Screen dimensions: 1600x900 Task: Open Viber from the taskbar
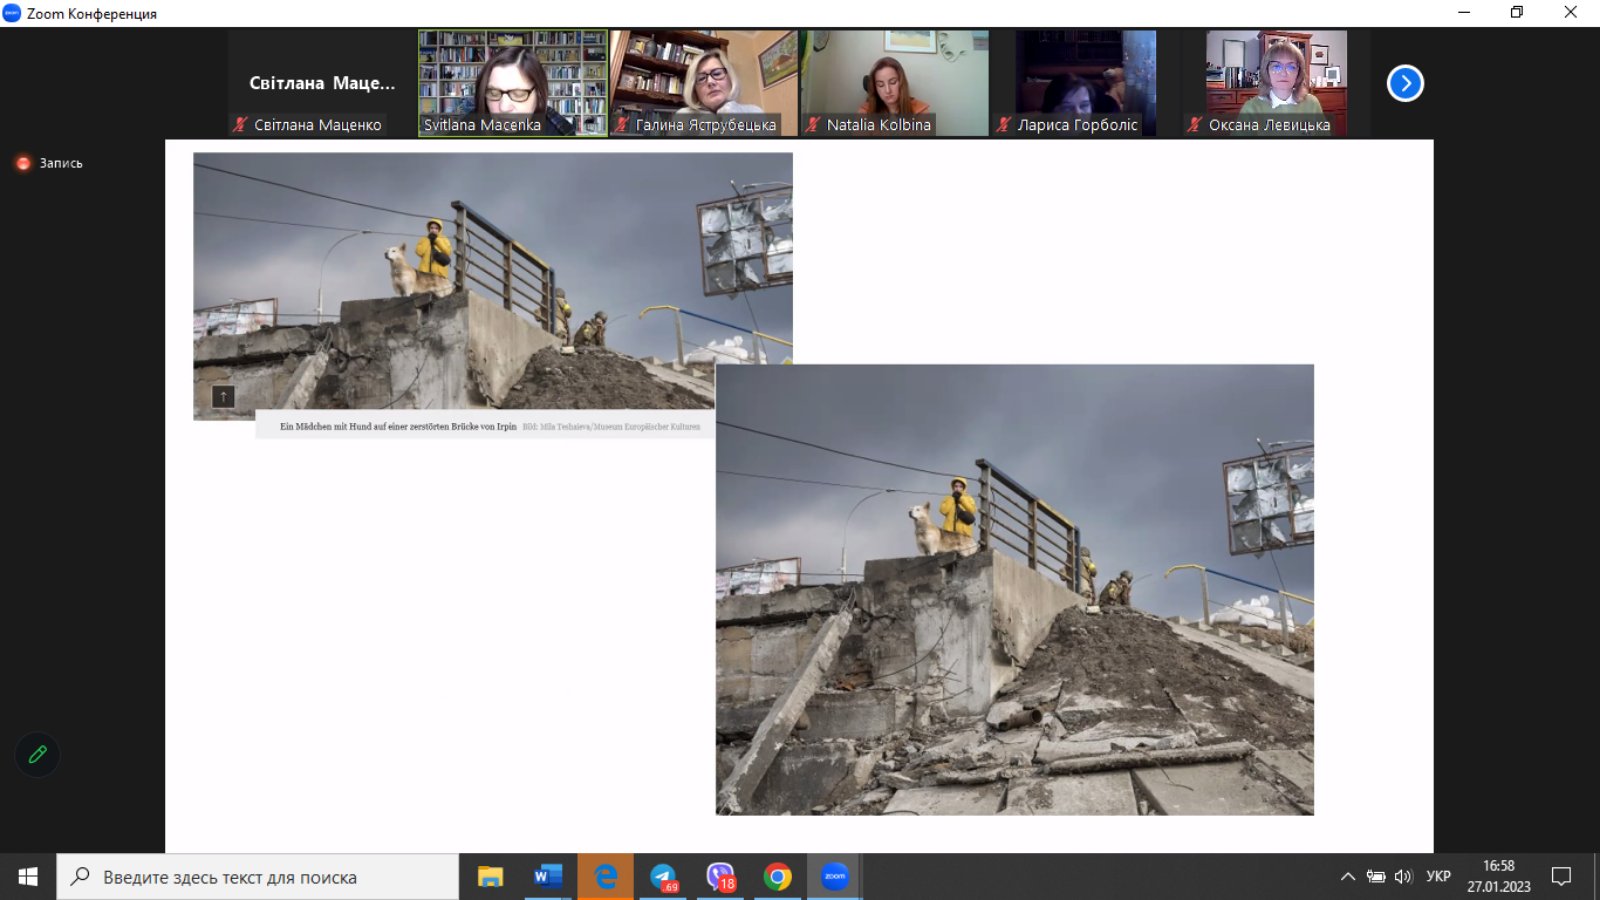tap(720, 877)
